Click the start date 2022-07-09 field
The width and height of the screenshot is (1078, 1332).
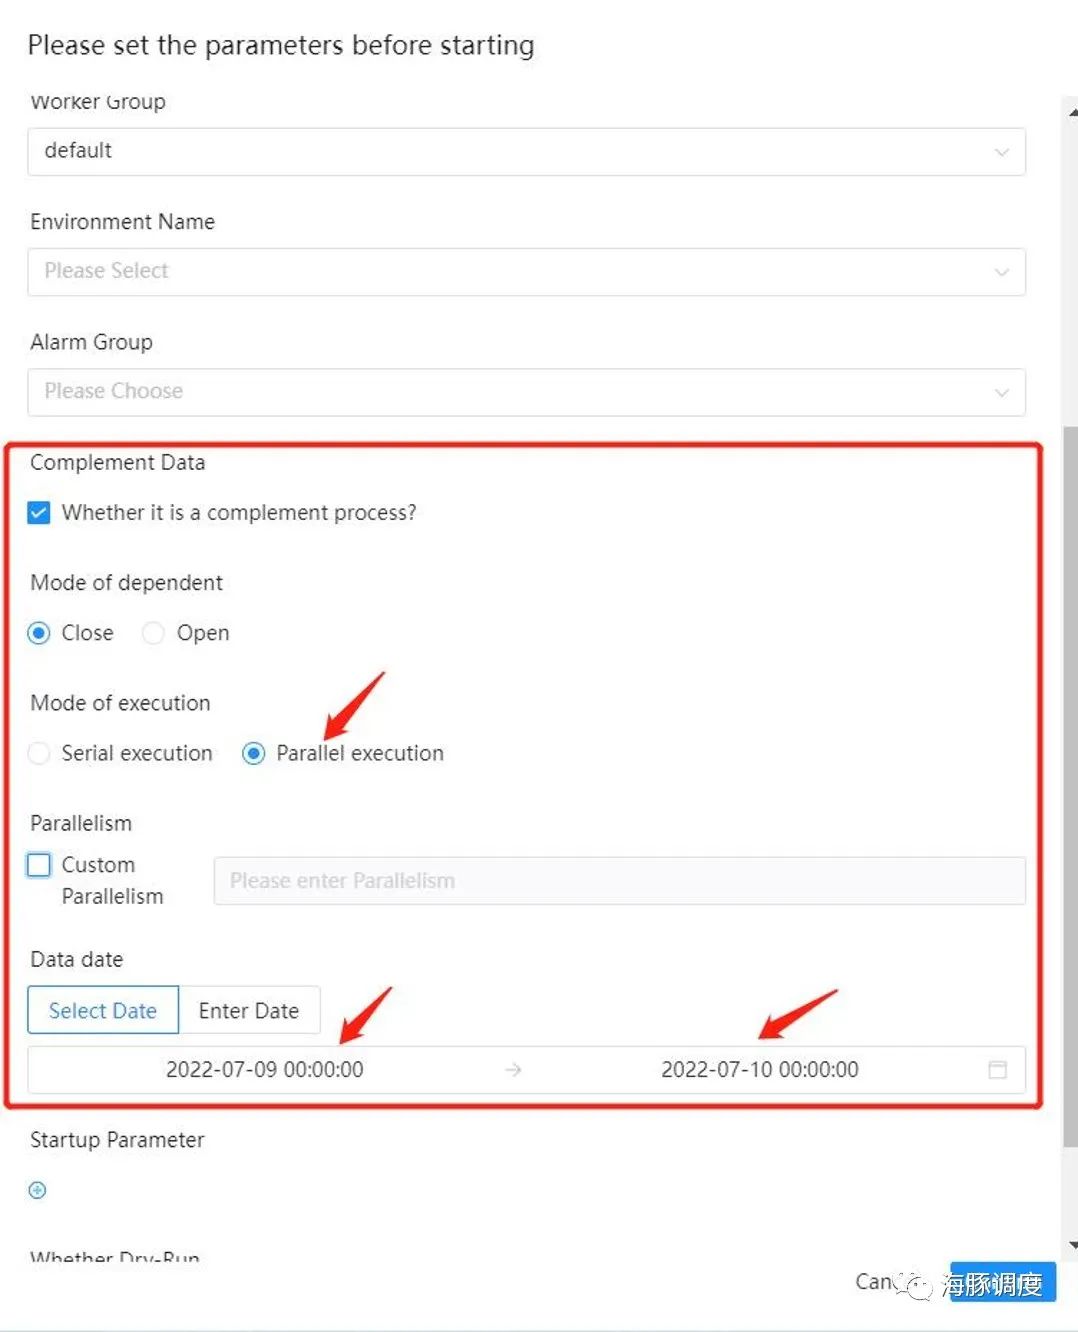pyautogui.click(x=265, y=1070)
